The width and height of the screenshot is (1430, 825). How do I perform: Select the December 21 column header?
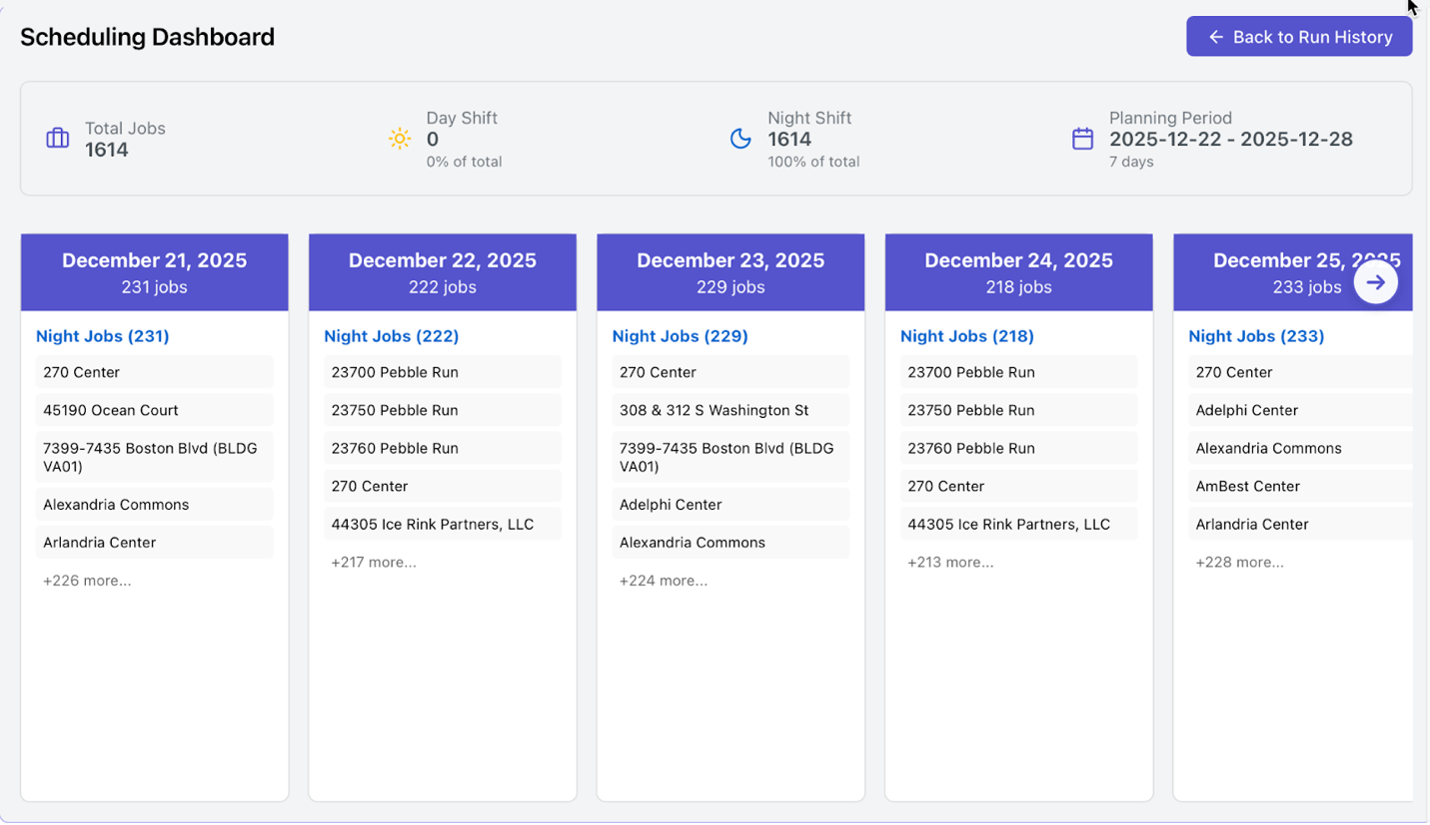click(154, 271)
